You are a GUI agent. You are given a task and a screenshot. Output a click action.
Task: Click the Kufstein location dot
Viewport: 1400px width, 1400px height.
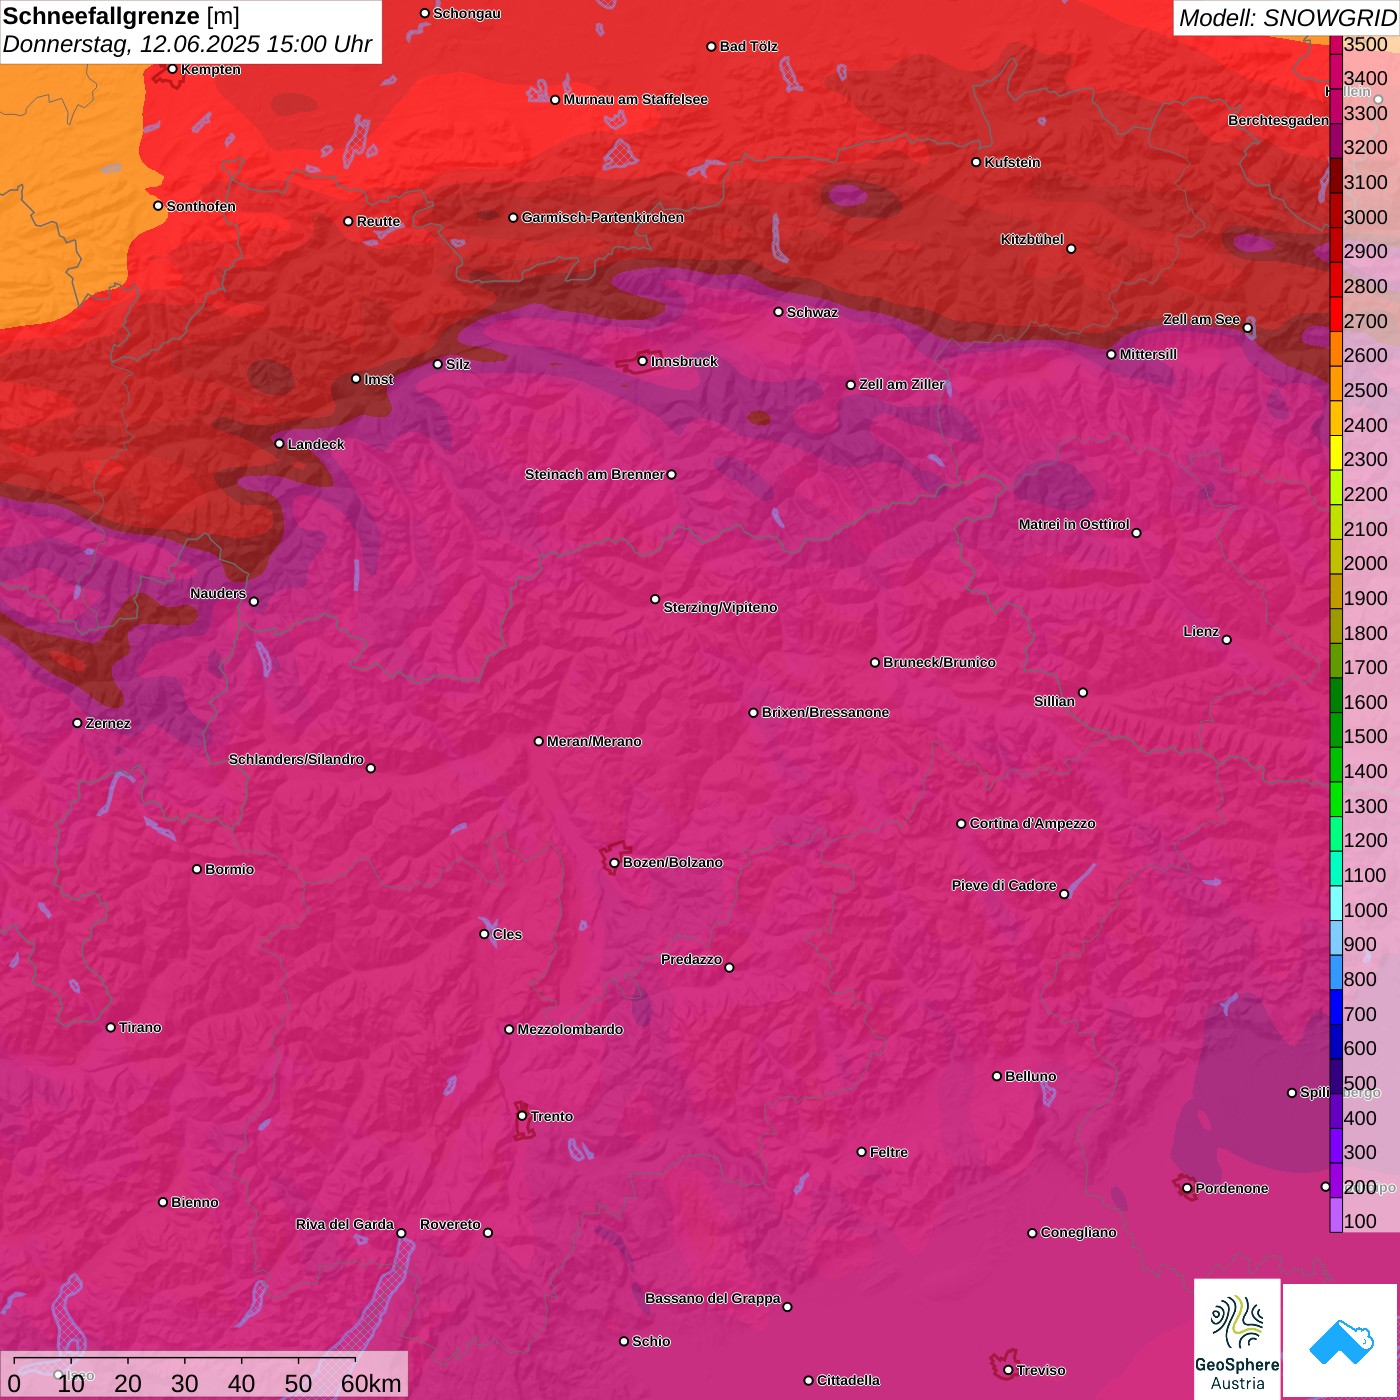point(976,162)
